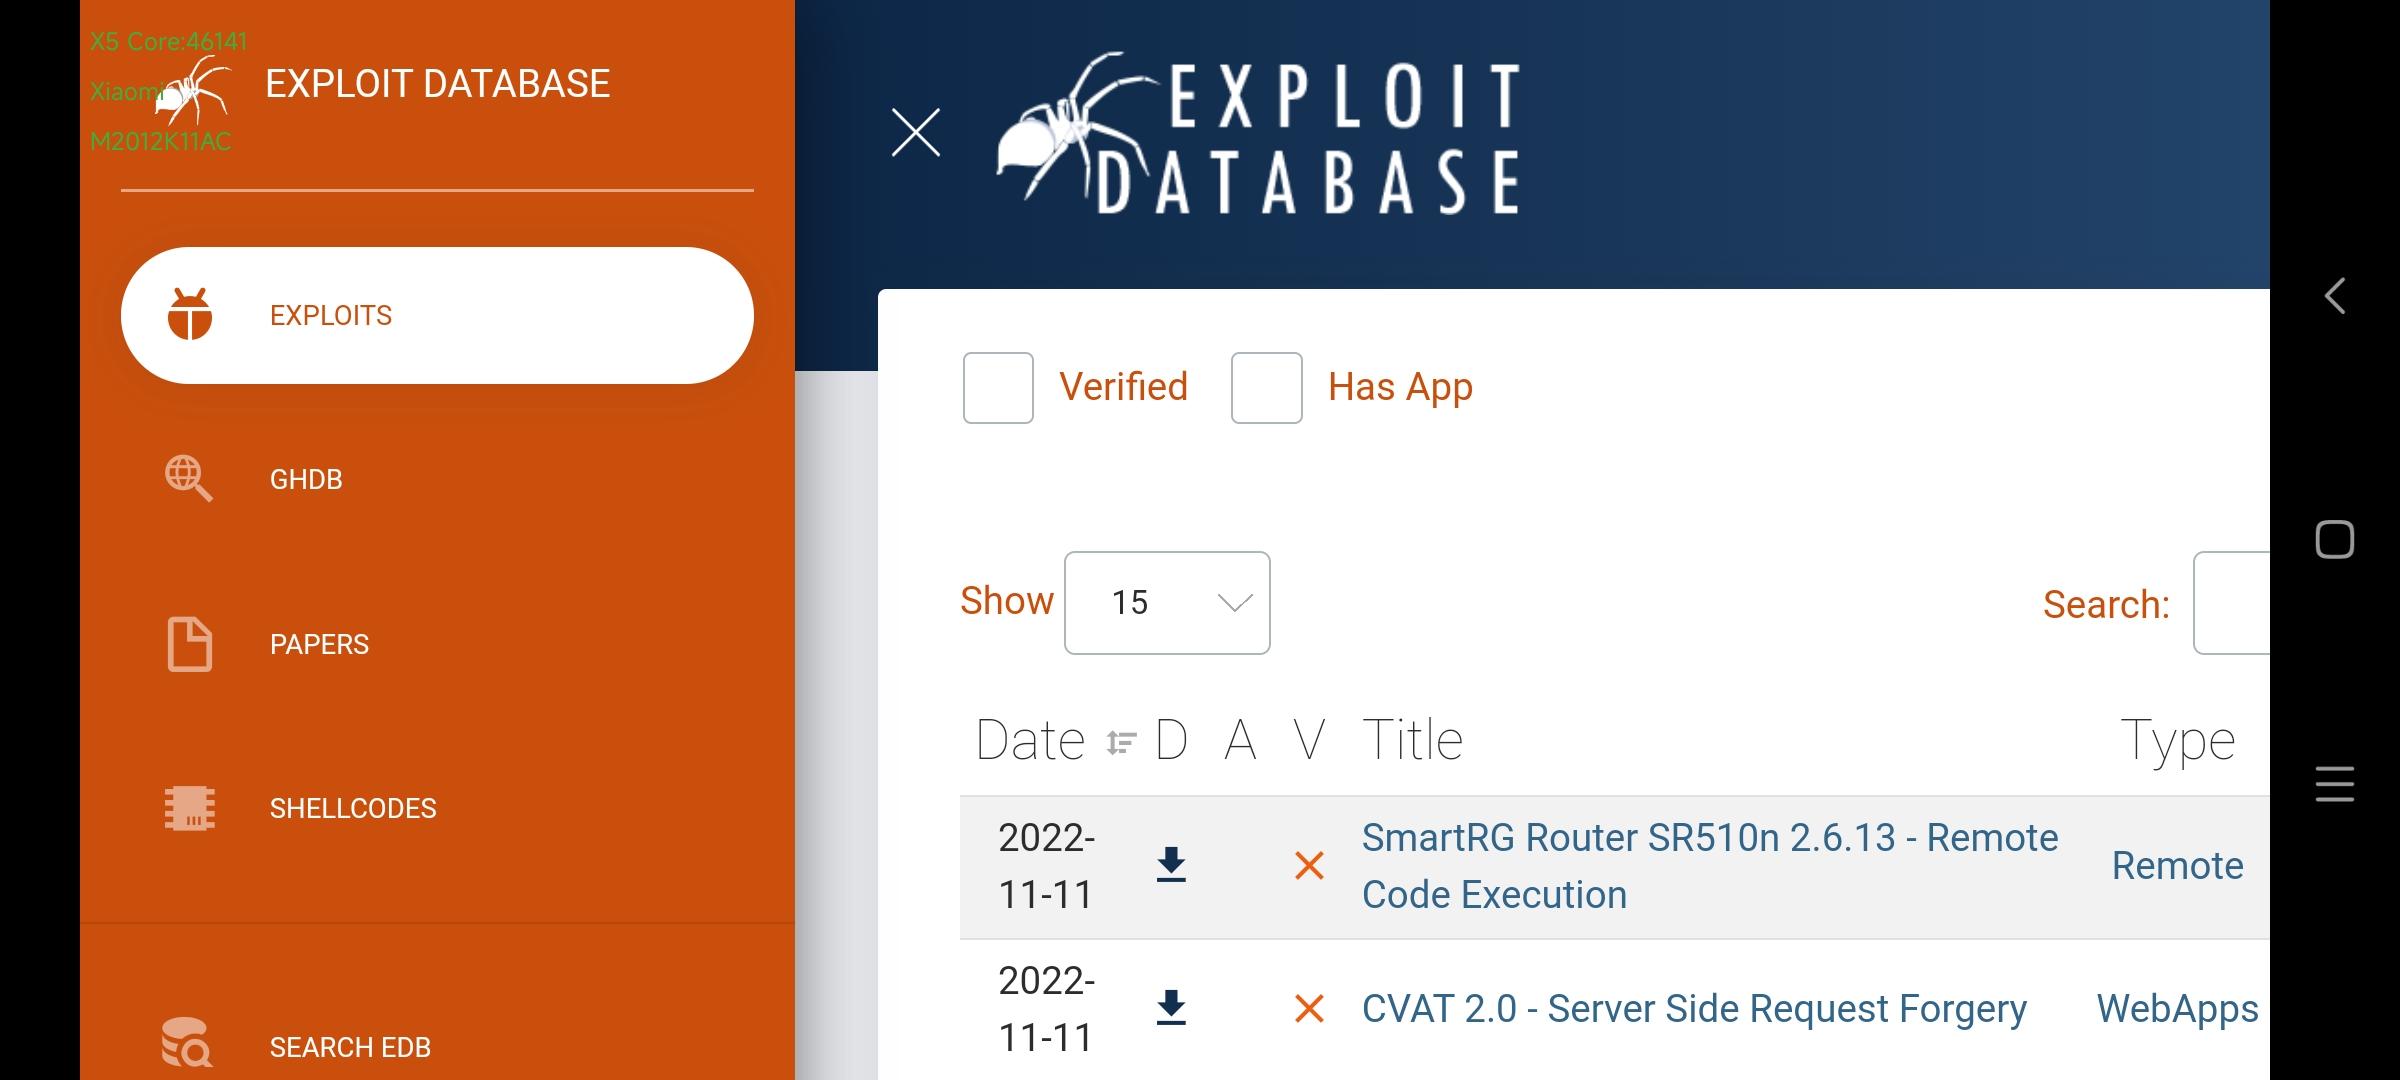2400x1080 pixels.
Task: Click unverified X icon in CVAT row
Action: tap(1309, 1009)
